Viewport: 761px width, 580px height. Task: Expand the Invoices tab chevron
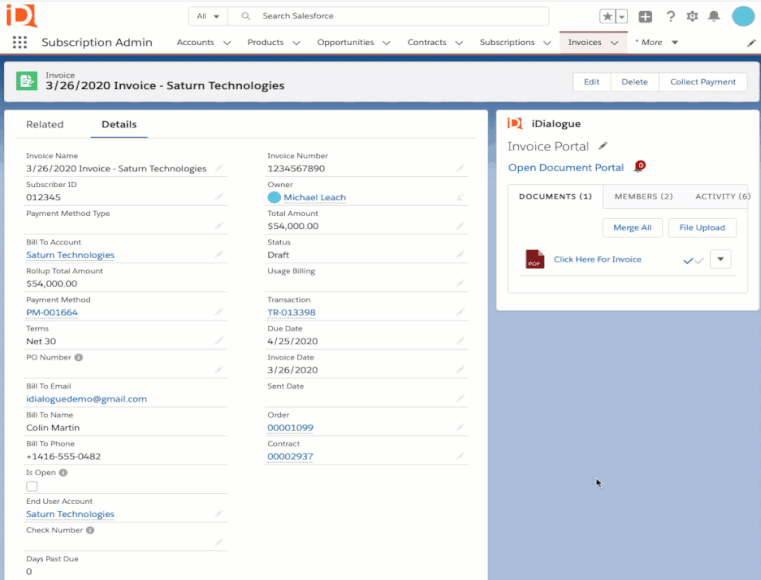(614, 43)
